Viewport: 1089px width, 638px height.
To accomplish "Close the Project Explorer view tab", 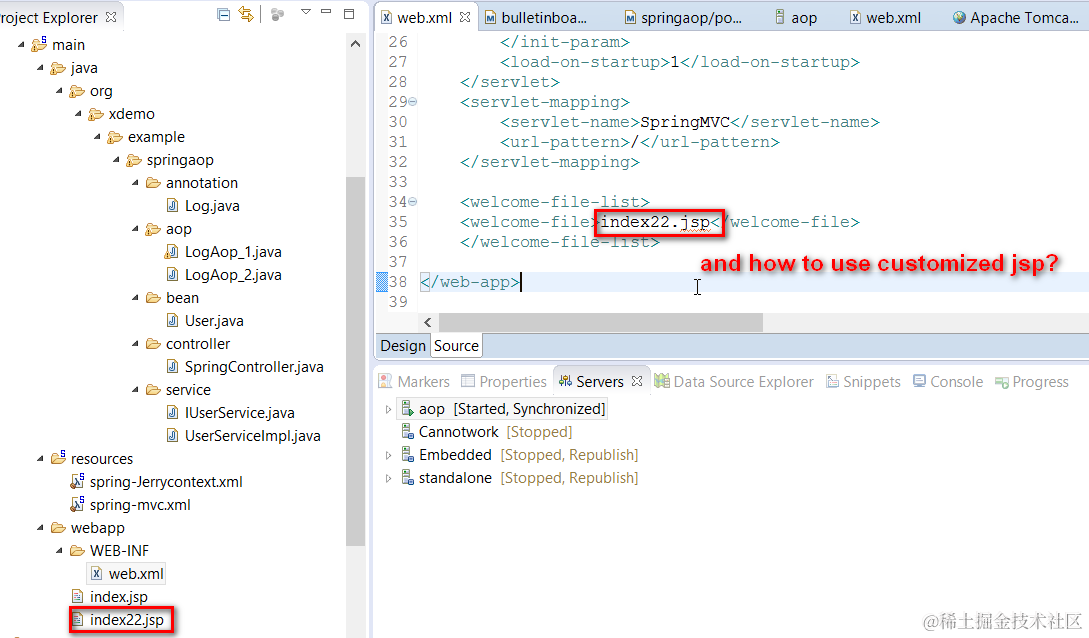I will [111, 17].
